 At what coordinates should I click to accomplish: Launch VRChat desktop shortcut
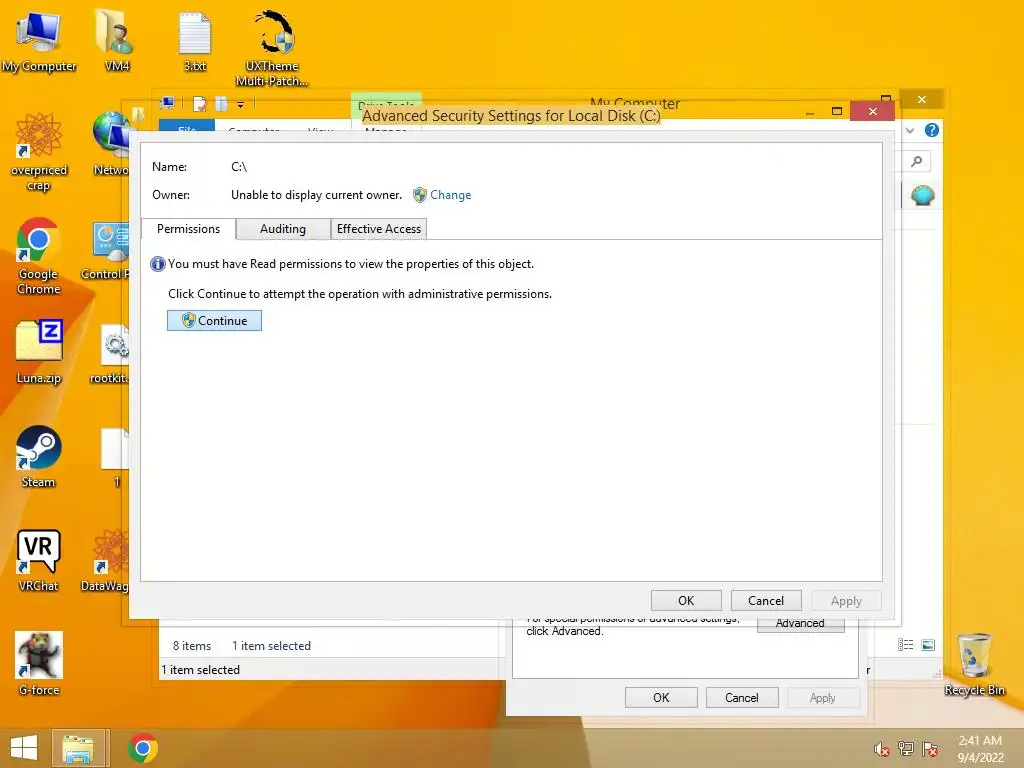pyautogui.click(x=39, y=560)
